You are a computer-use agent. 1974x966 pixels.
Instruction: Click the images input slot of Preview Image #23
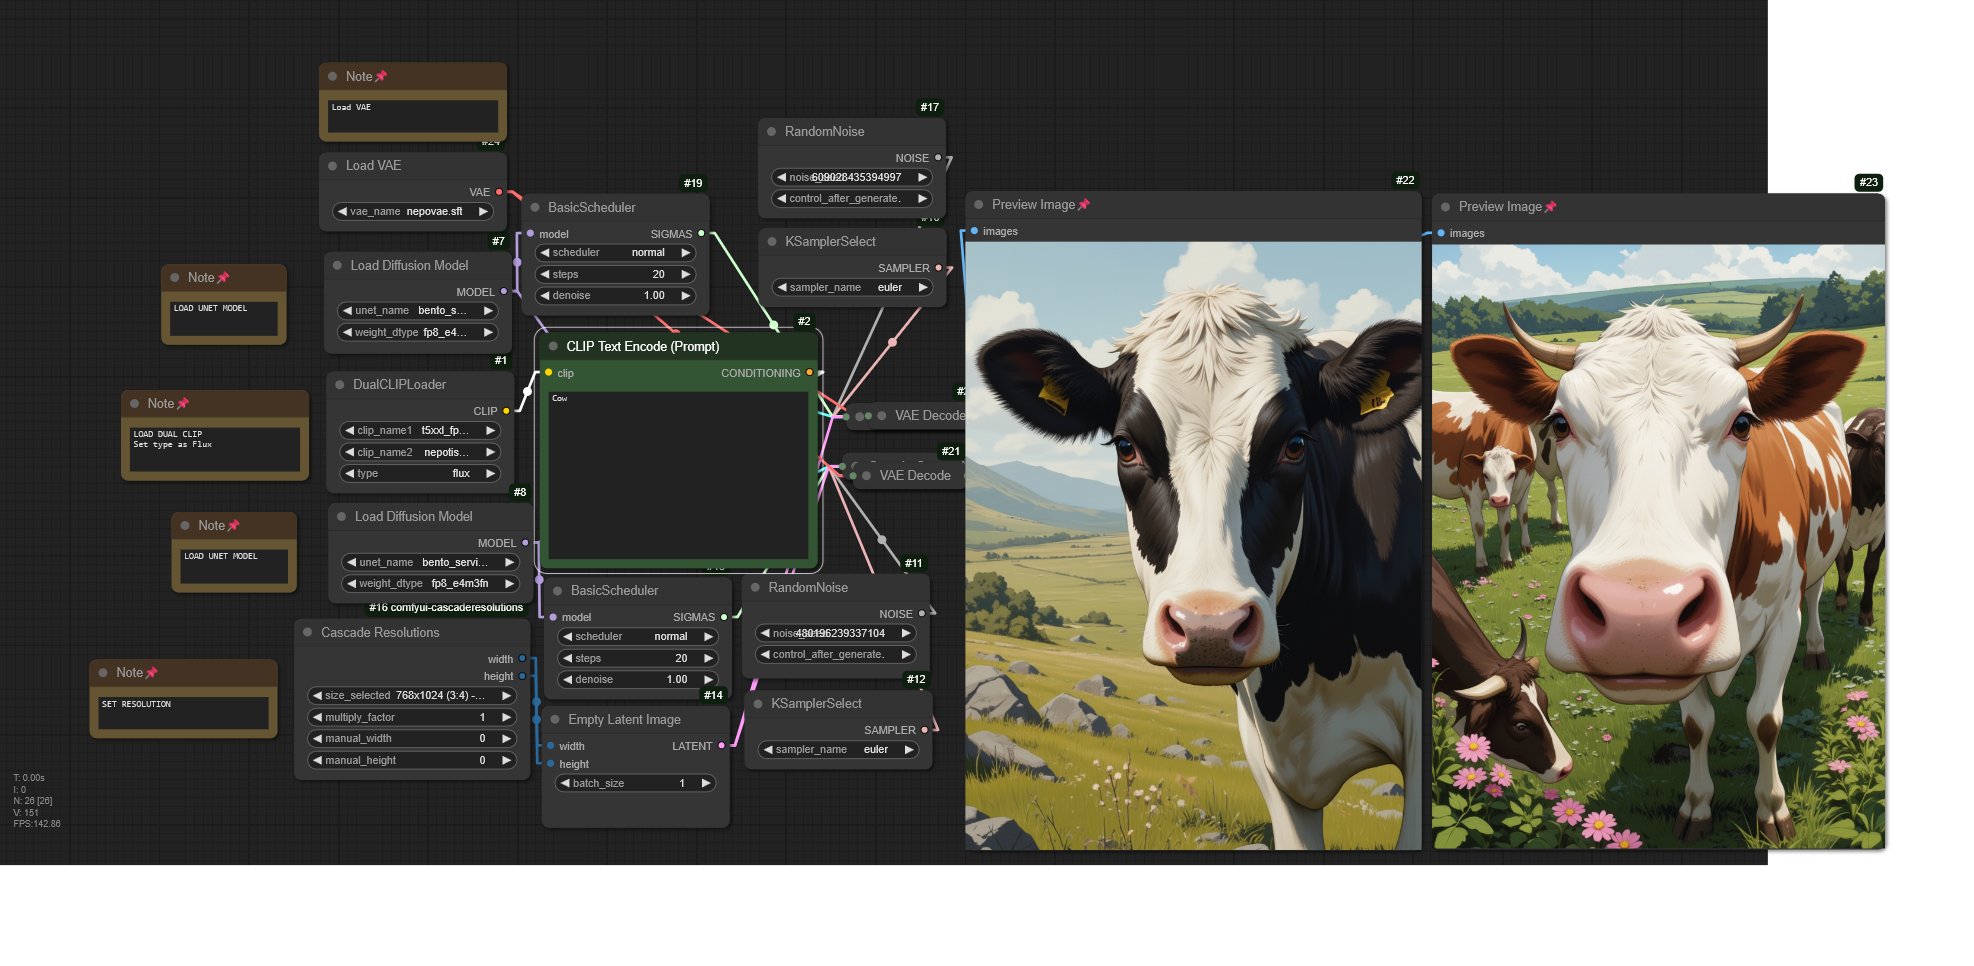[x=1441, y=233]
